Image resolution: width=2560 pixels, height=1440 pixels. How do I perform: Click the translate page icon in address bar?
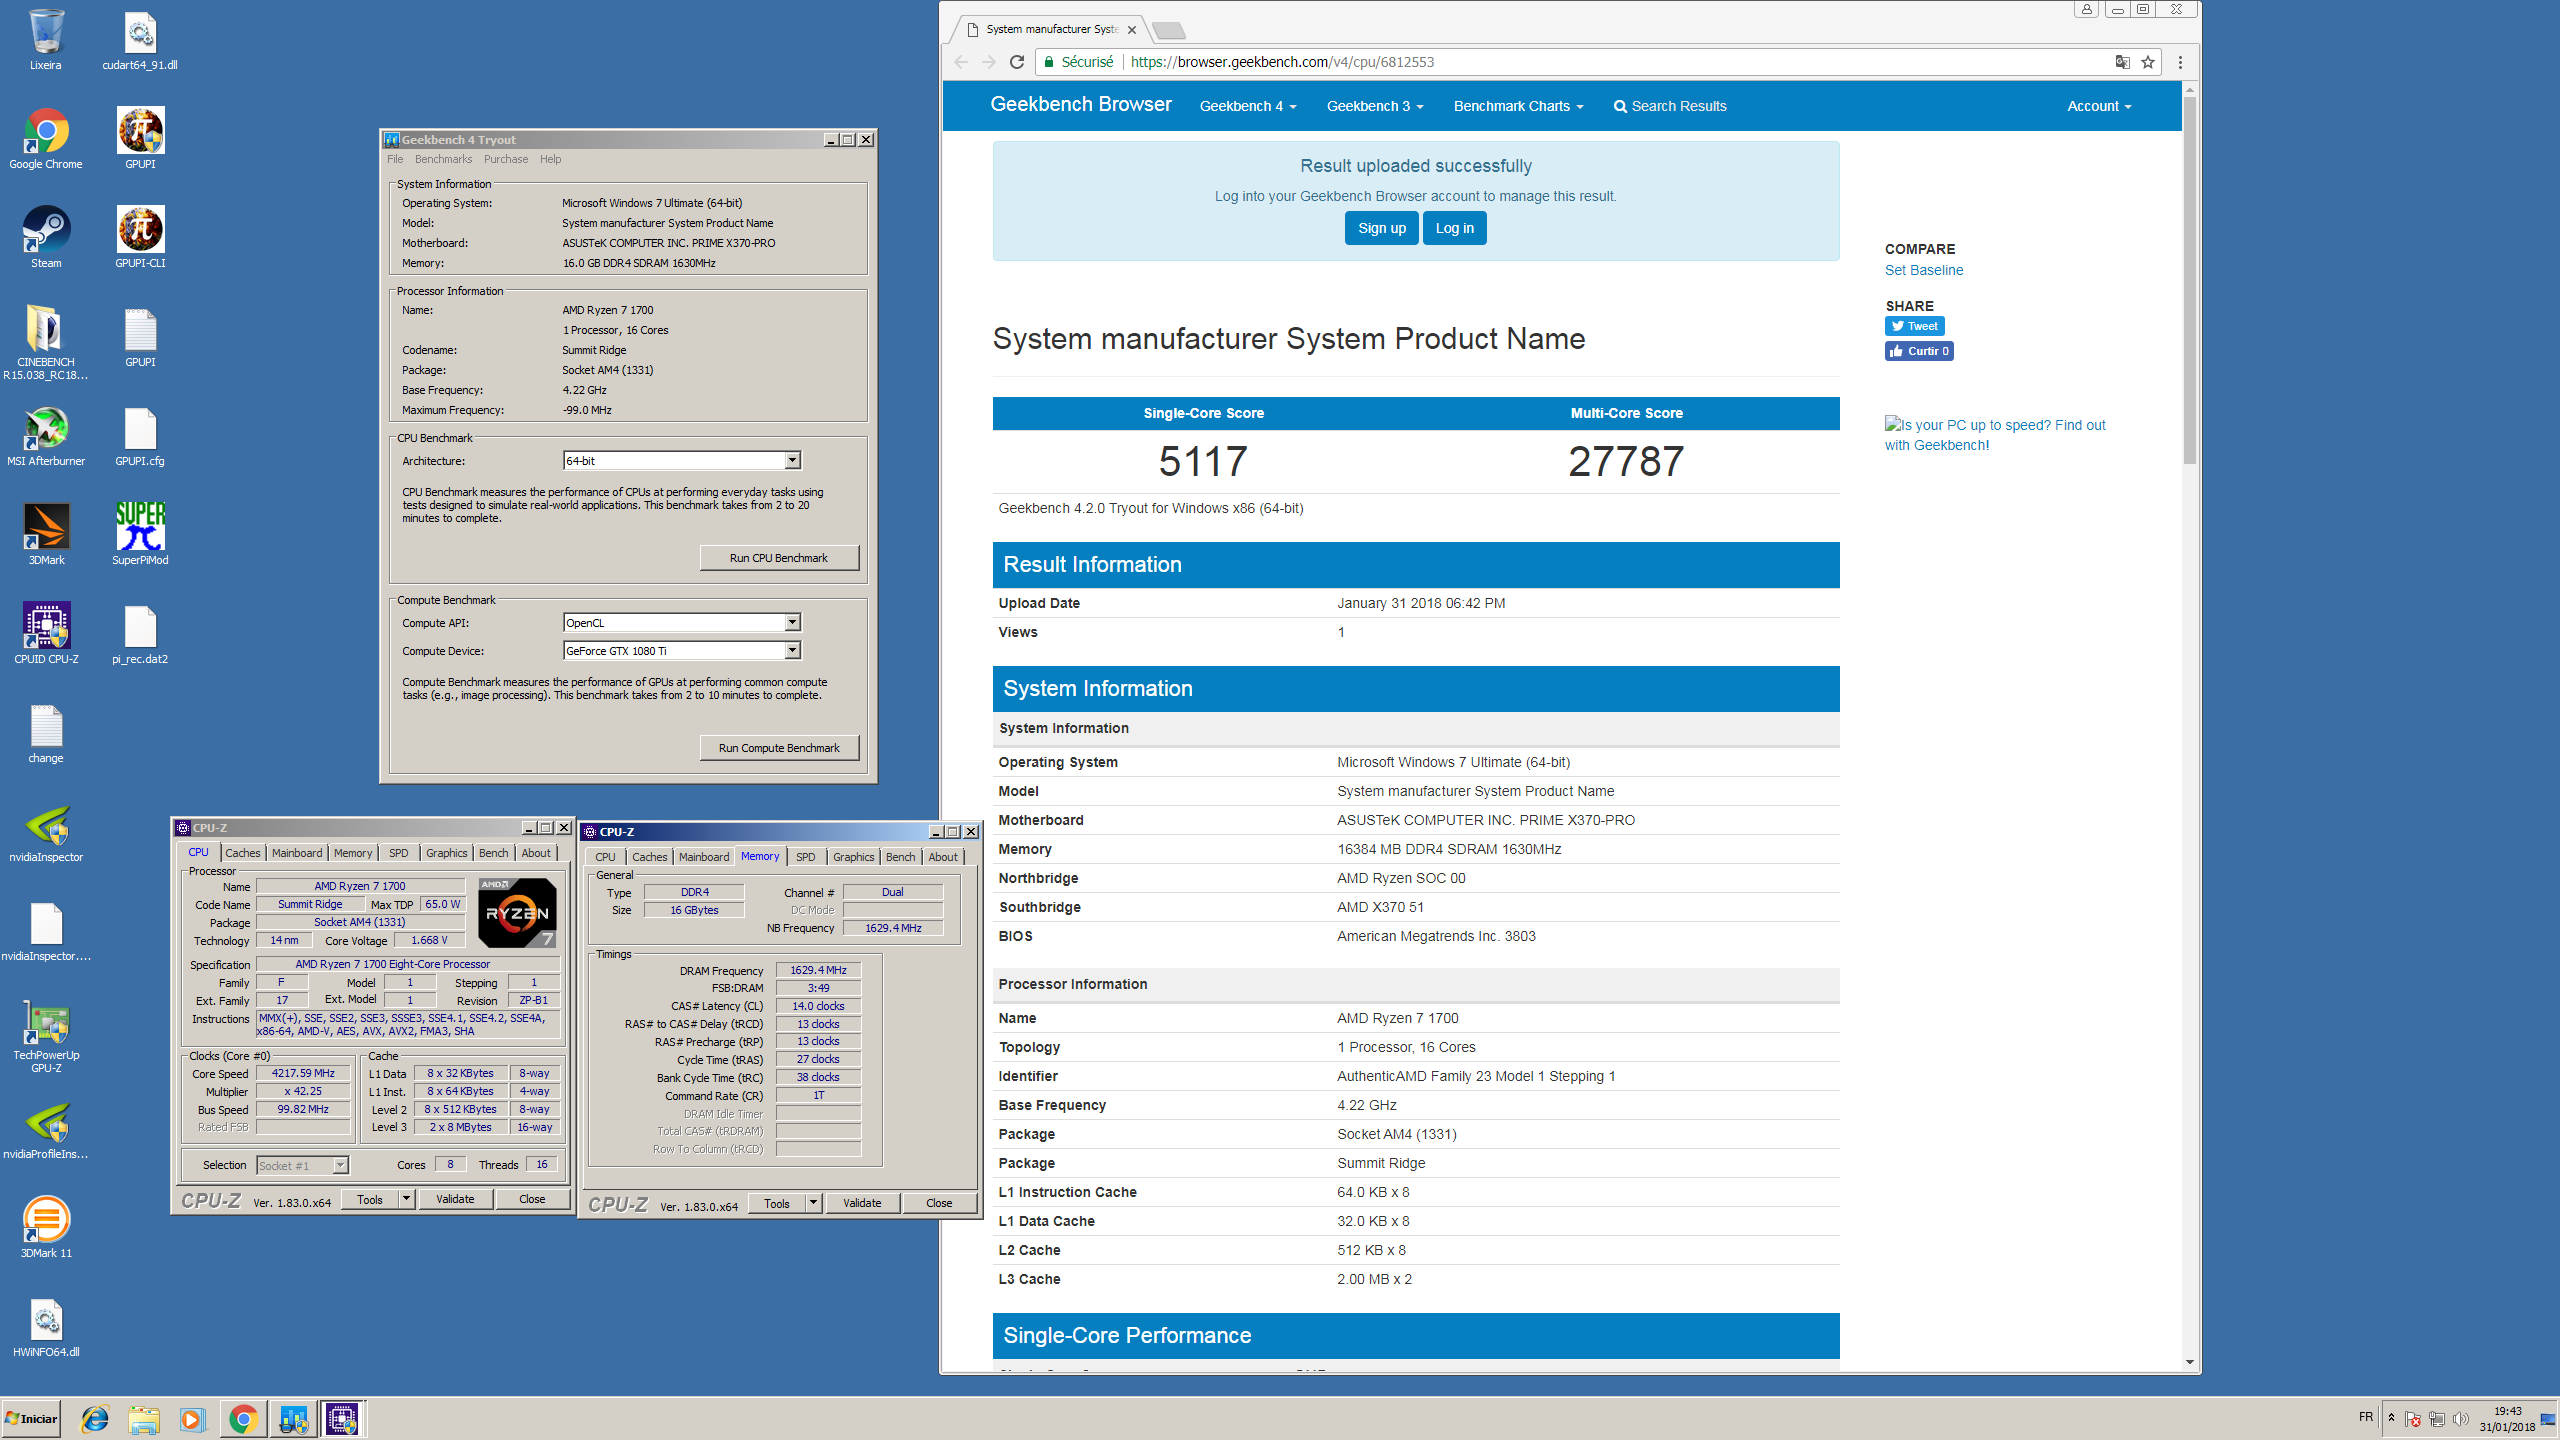[x=2122, y=62]
